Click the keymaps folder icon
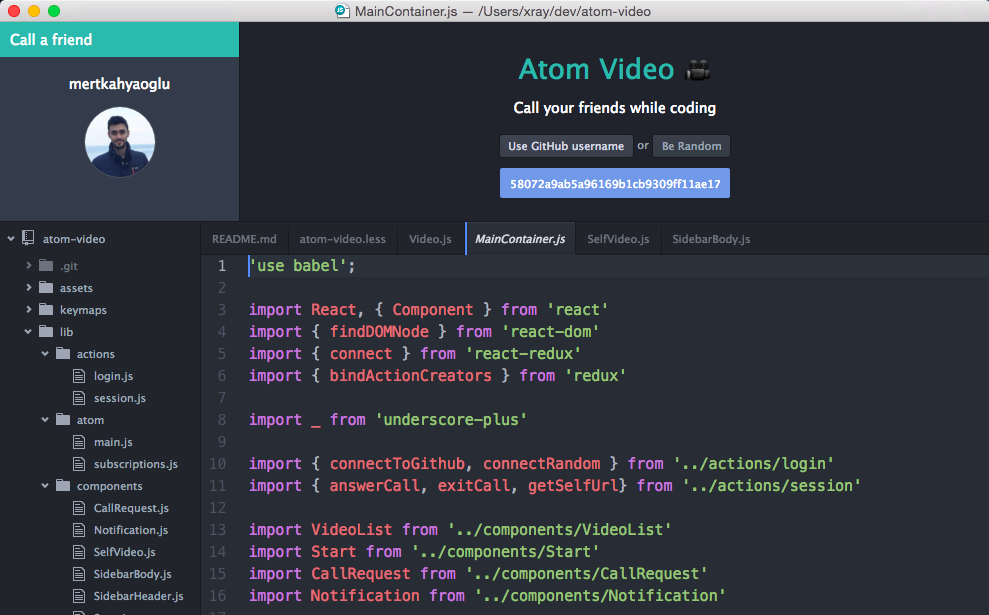The height and width of the screenshot is (615, 989). point(45,310)
